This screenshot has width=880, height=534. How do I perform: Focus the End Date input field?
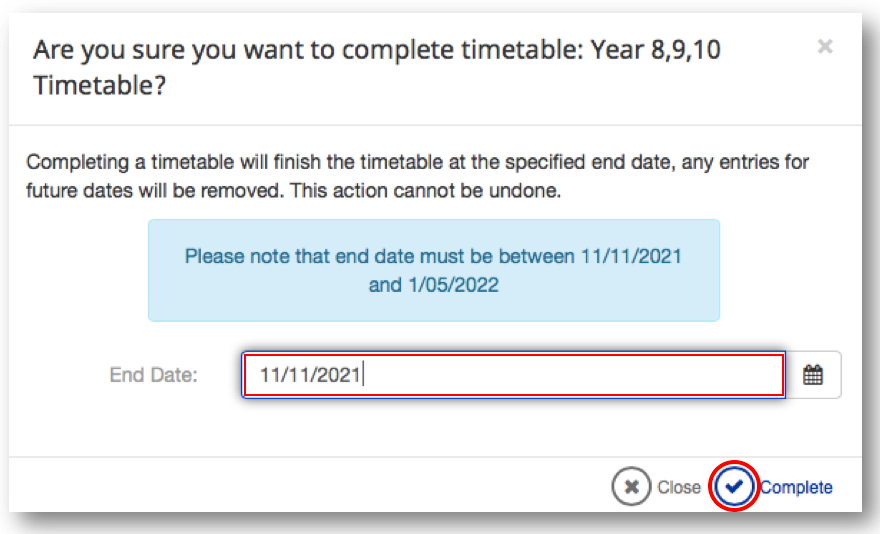click(512, 375)
